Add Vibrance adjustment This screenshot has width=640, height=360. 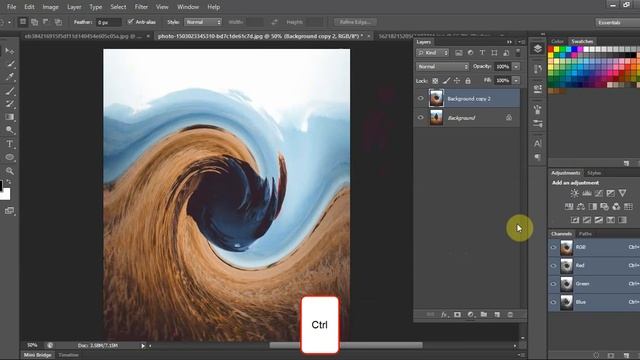click(x=622, y=193)
